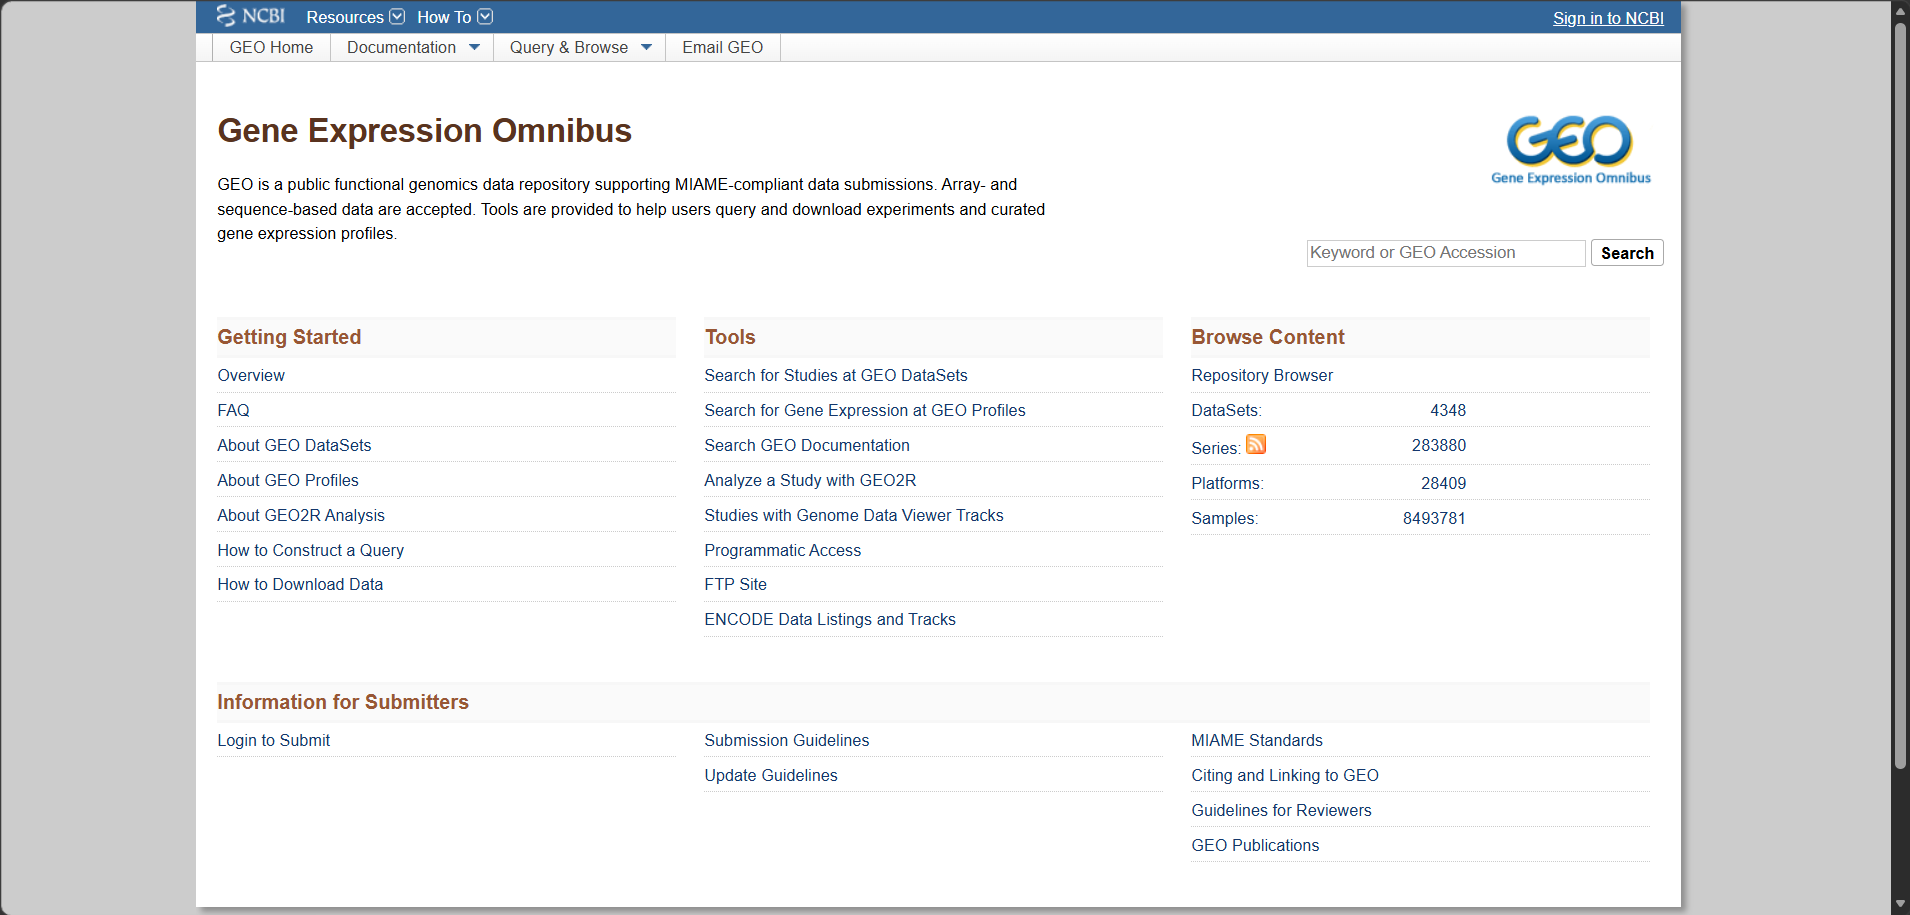1910x915 pixels.
Task: Click the Getting Started section heading
Action: (289, 337)
